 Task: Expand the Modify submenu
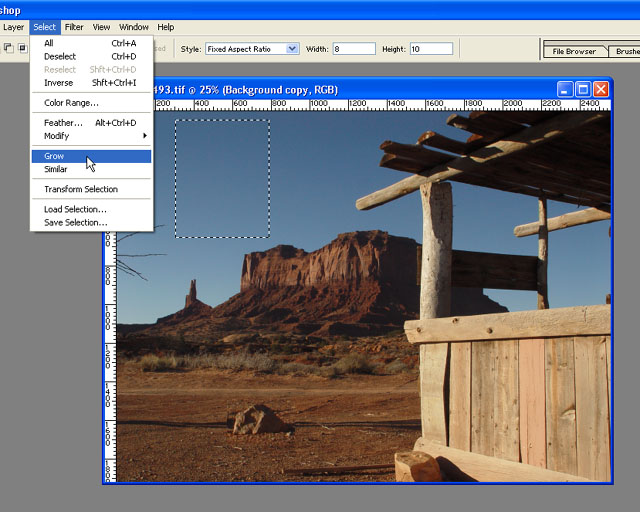(x=91, y=136)
